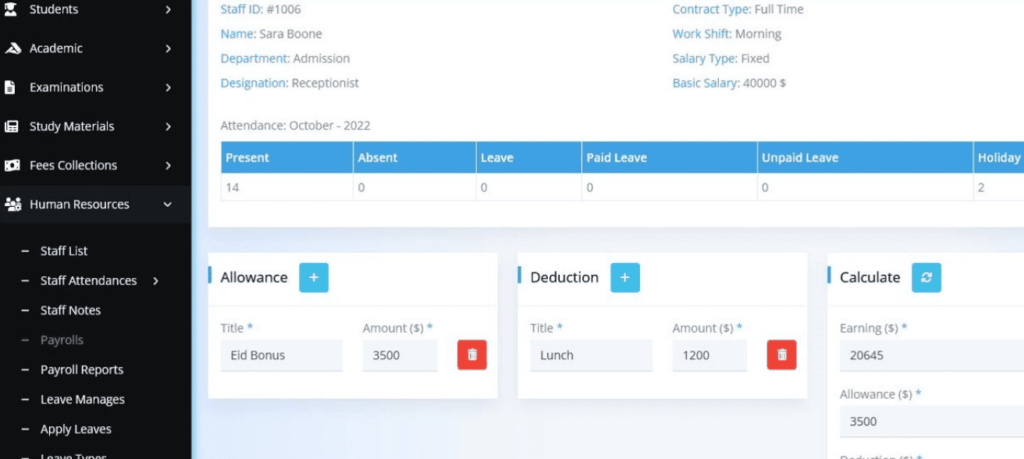Click the Study Materials icon

12,127
